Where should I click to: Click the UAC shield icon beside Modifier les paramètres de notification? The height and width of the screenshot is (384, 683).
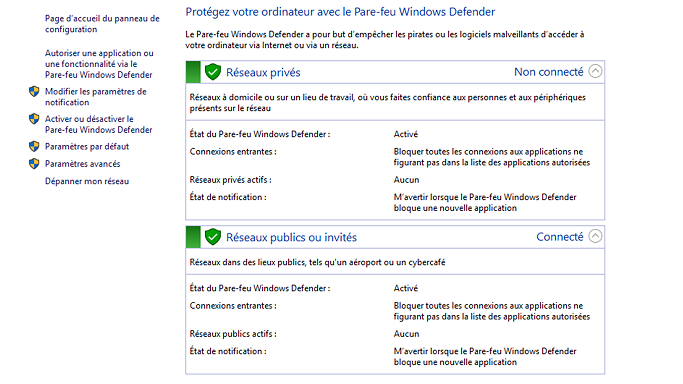34,91
